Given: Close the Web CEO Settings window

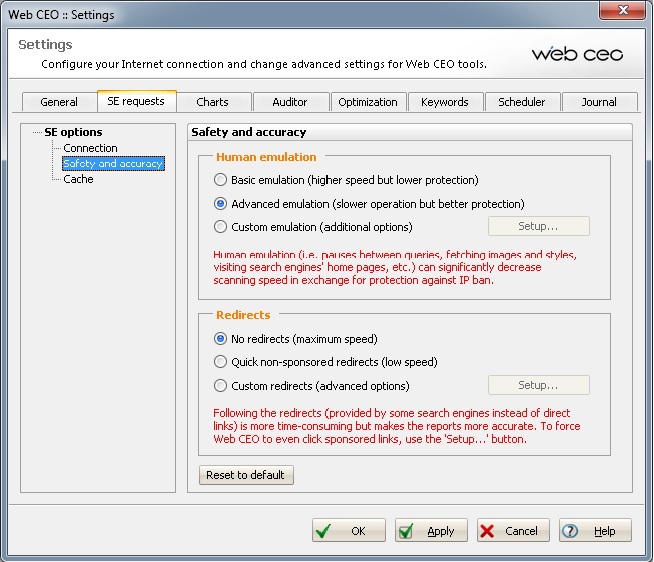Looking at the screenshot, I should click(x=622, y=10).
